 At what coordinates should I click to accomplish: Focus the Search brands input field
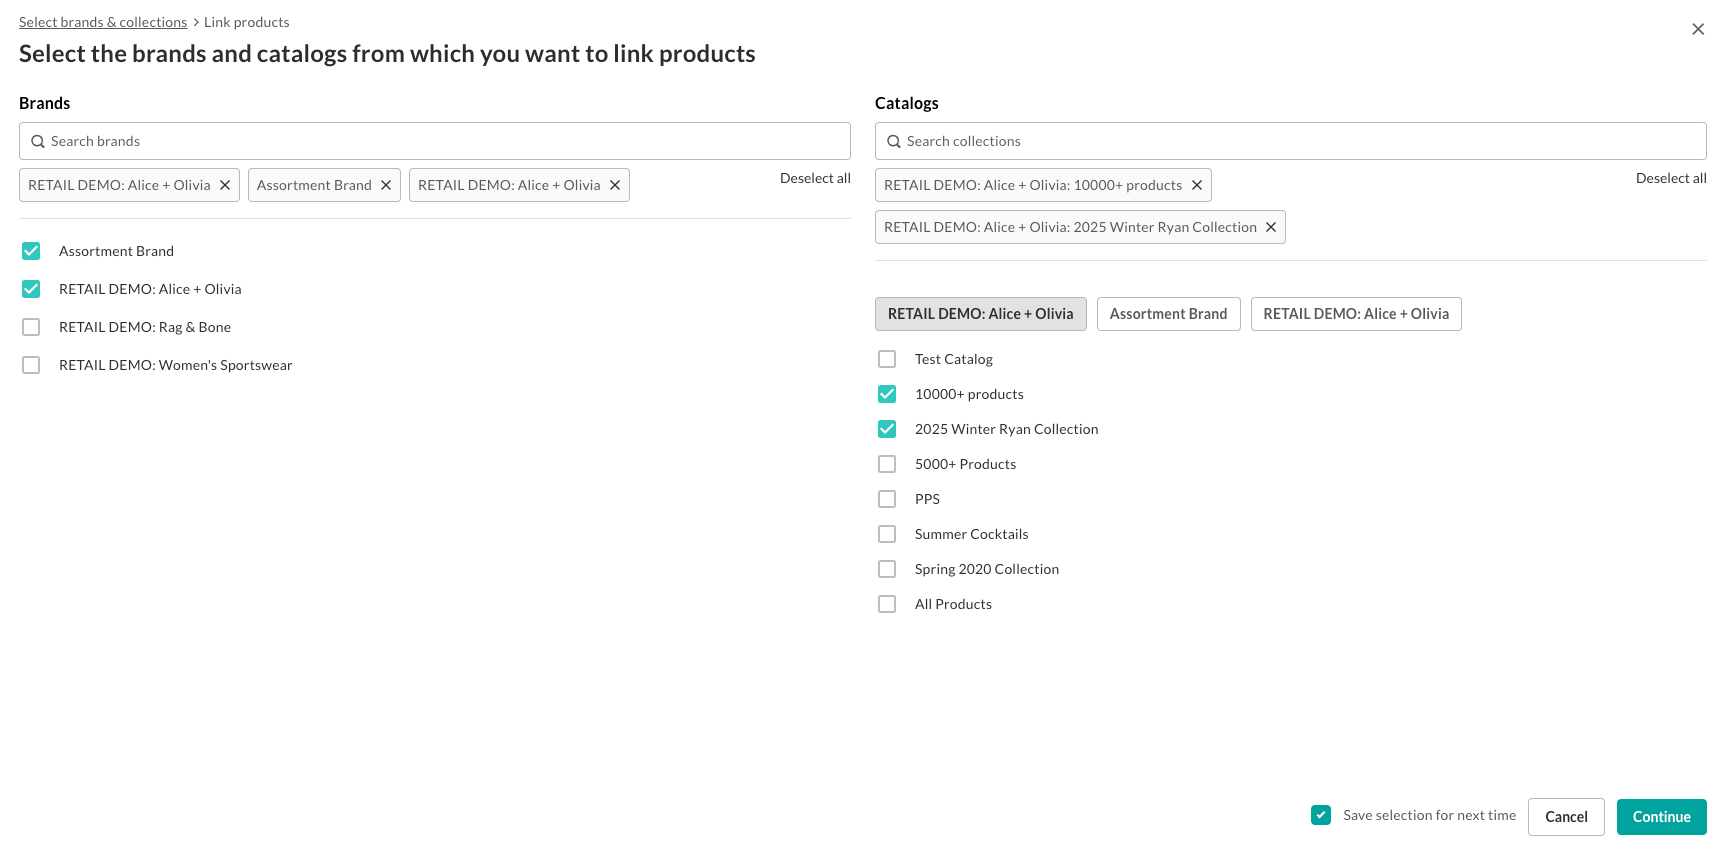440,141
